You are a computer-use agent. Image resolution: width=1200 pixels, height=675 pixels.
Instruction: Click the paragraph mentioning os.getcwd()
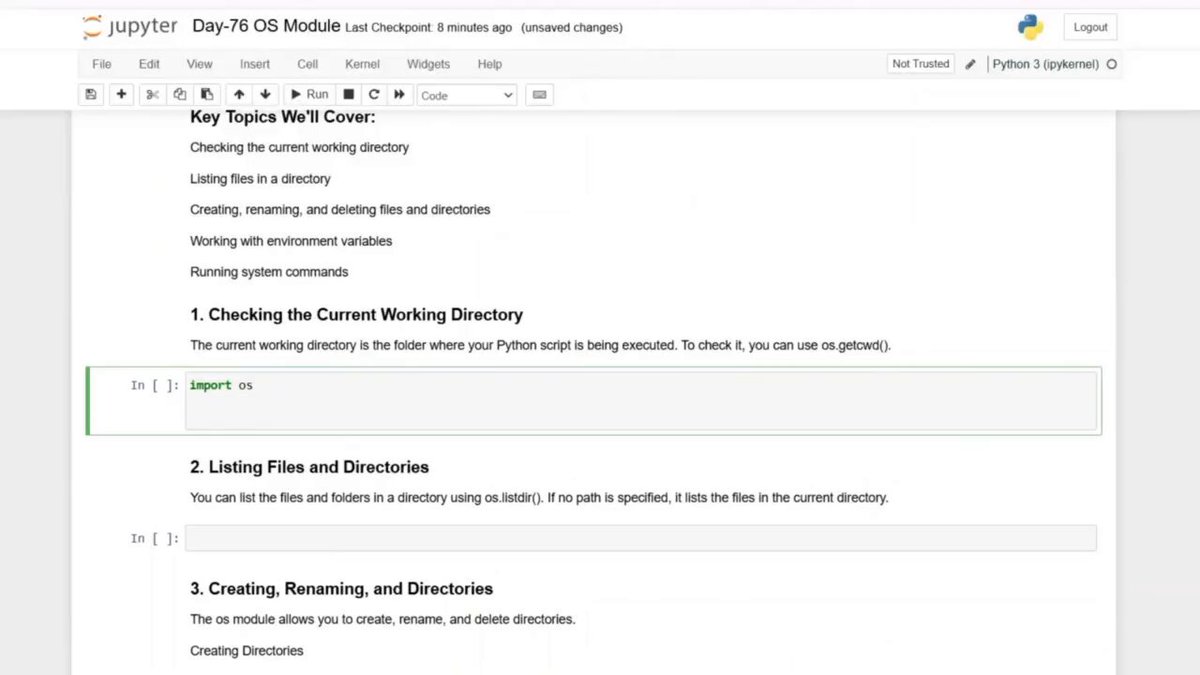[x=540, y=346]
